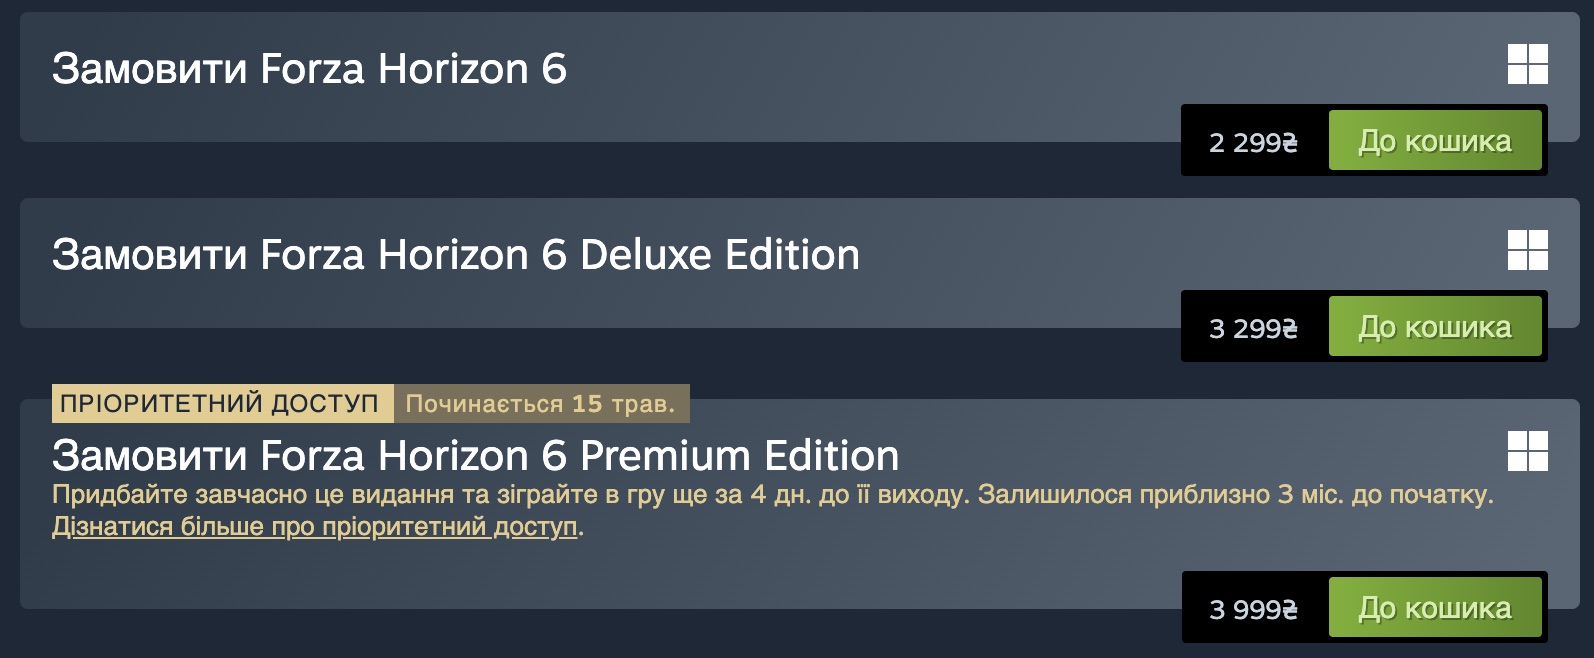Click the "ПРІОРИТЕТНИЙ ДОСТУП" badge

220,404
